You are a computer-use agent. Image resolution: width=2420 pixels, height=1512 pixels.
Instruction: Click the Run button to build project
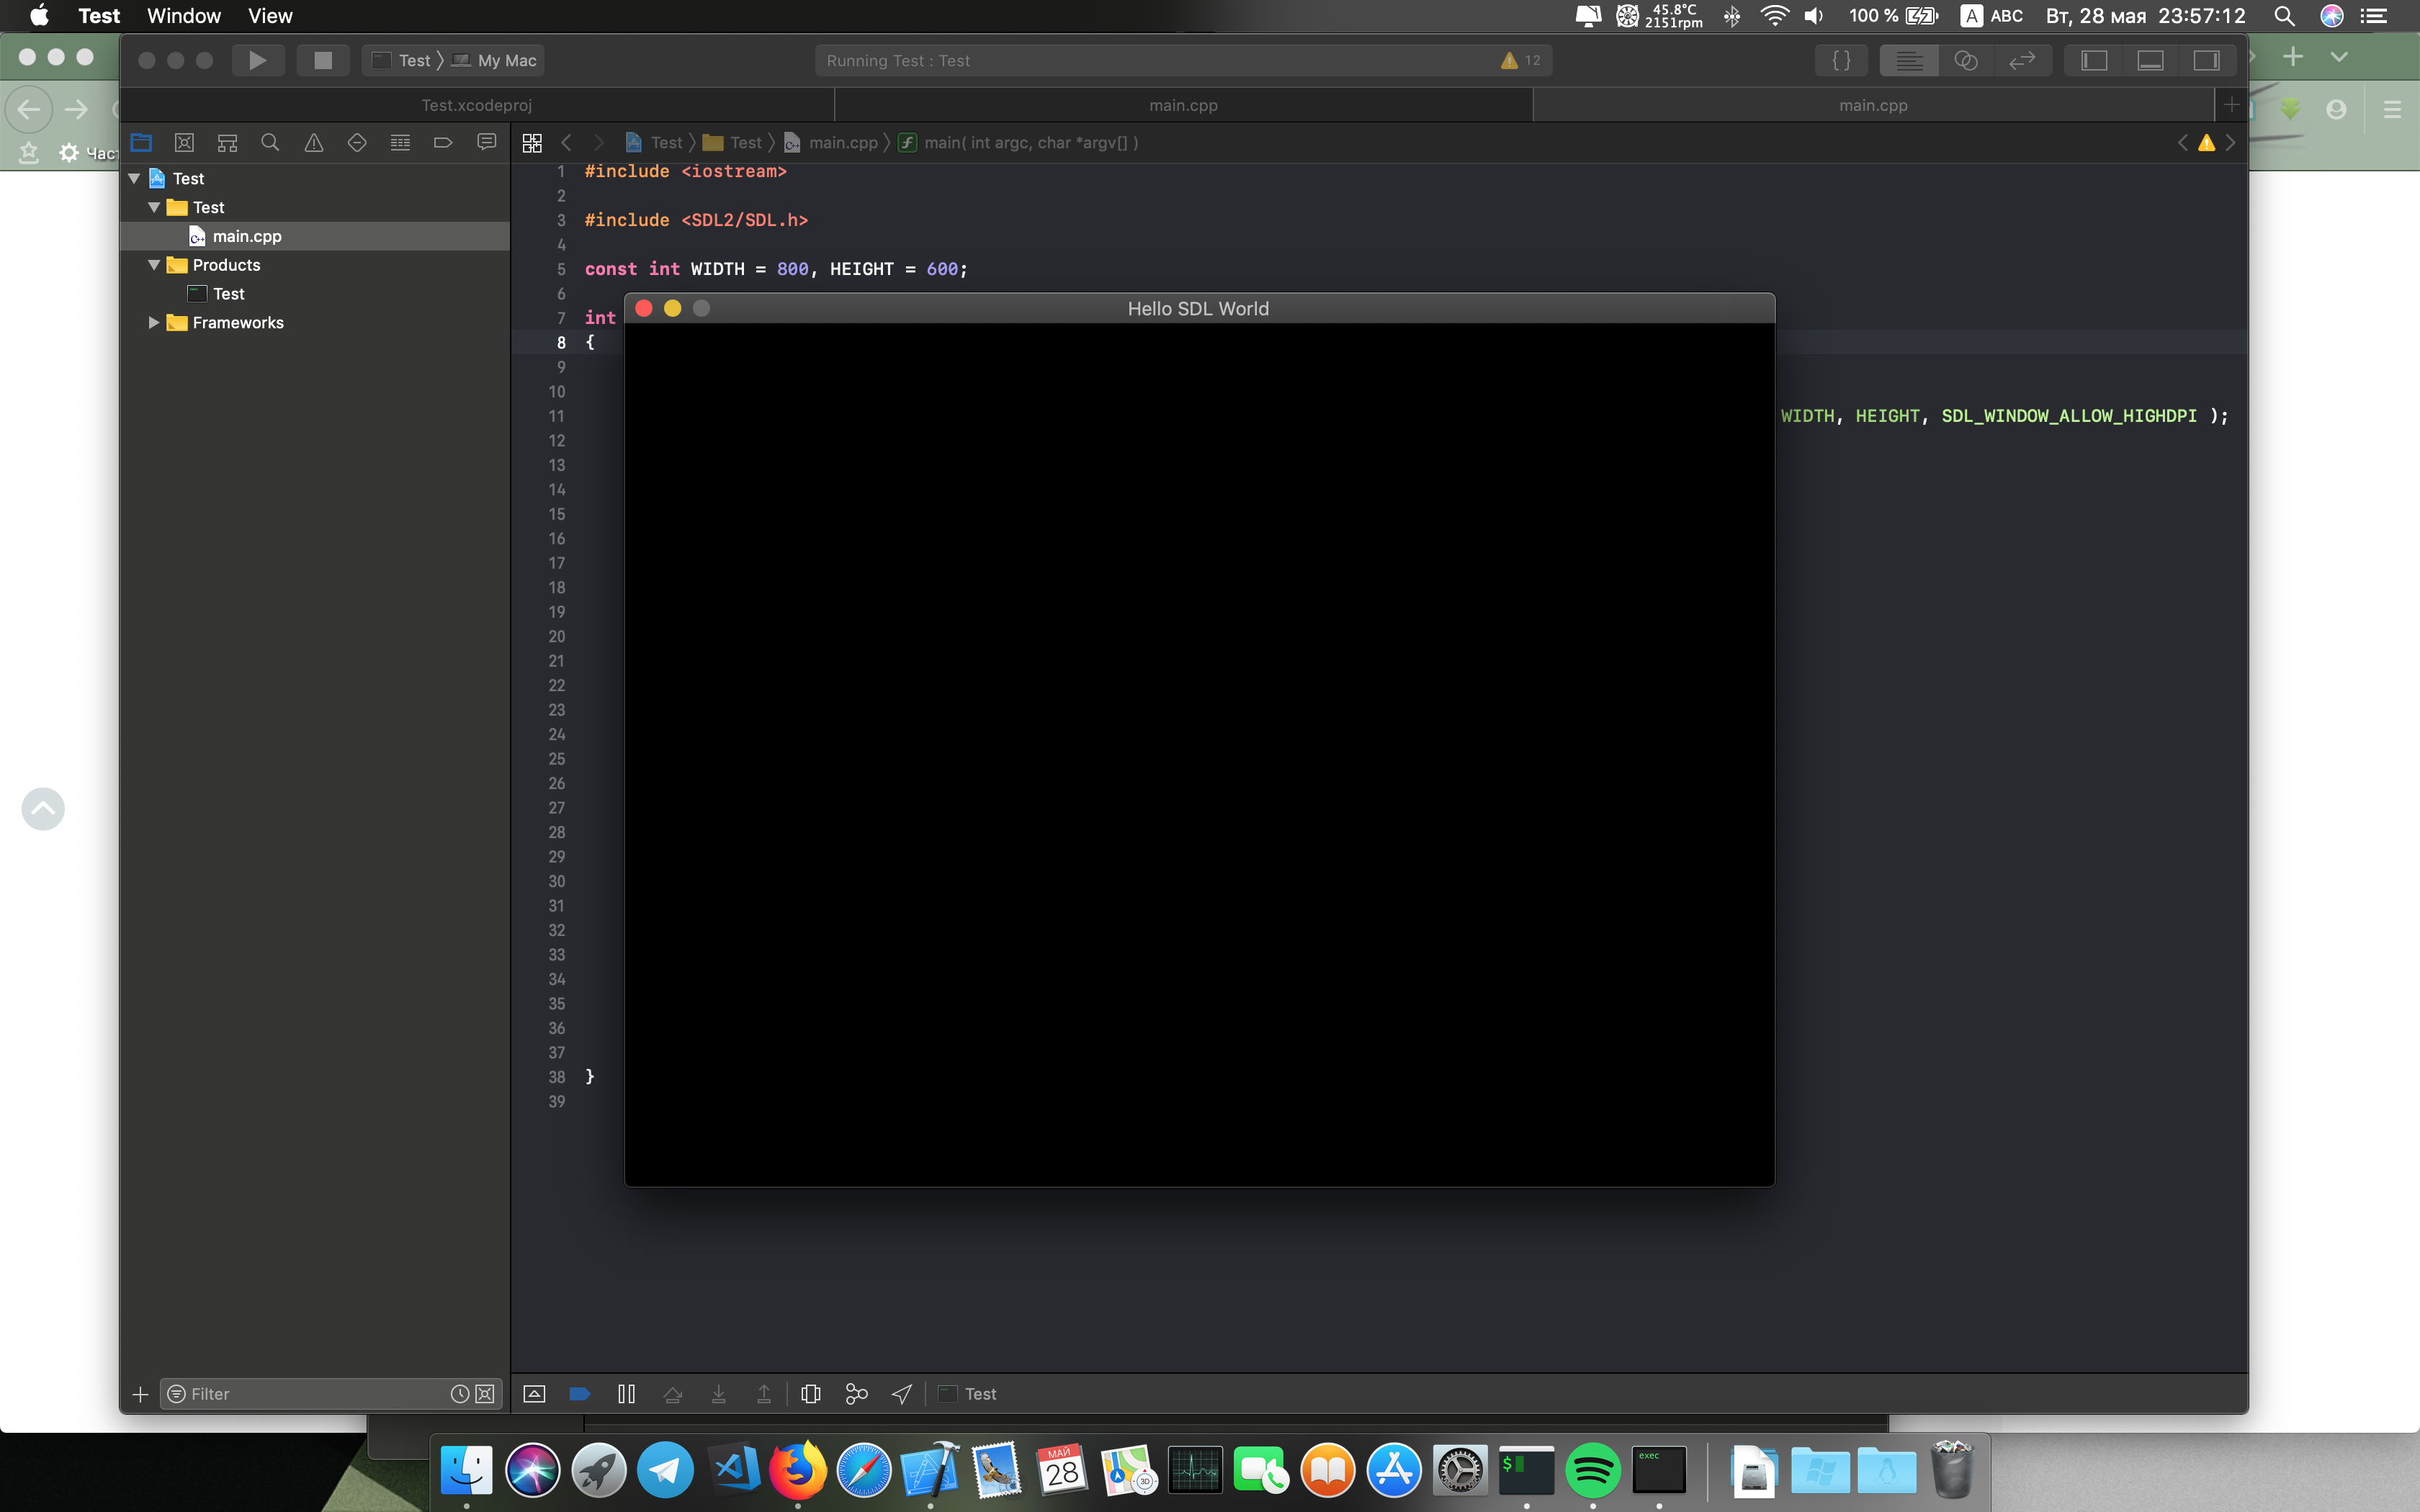pyautogui.click(x=256, y=59)
